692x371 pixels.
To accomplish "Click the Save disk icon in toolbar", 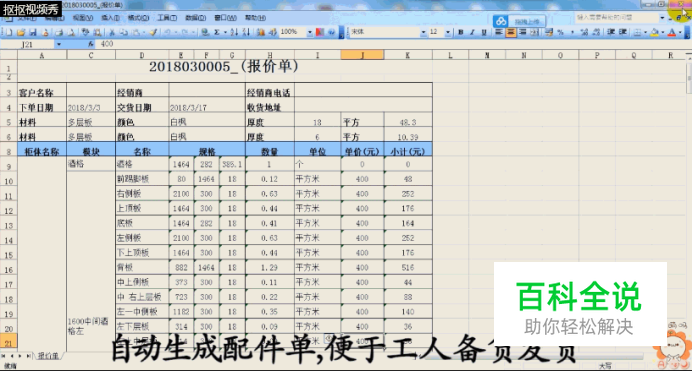I will [x=33, y=32].
